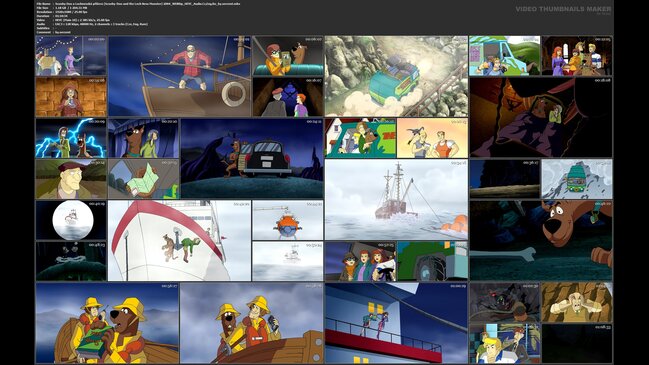The image size is (649, 365).
Task: Select the File Name info line in header
Action: [138, 3]
